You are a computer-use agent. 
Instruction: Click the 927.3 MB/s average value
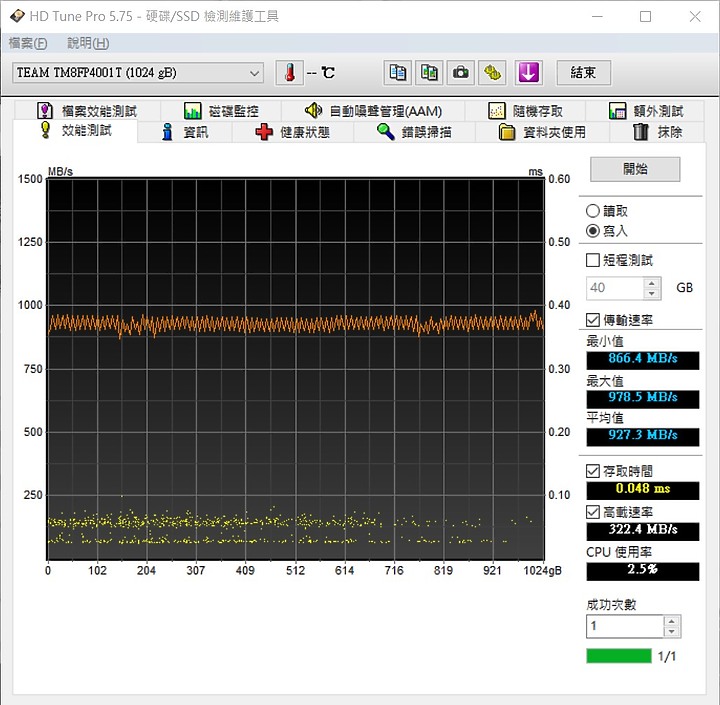coord(642,435)
